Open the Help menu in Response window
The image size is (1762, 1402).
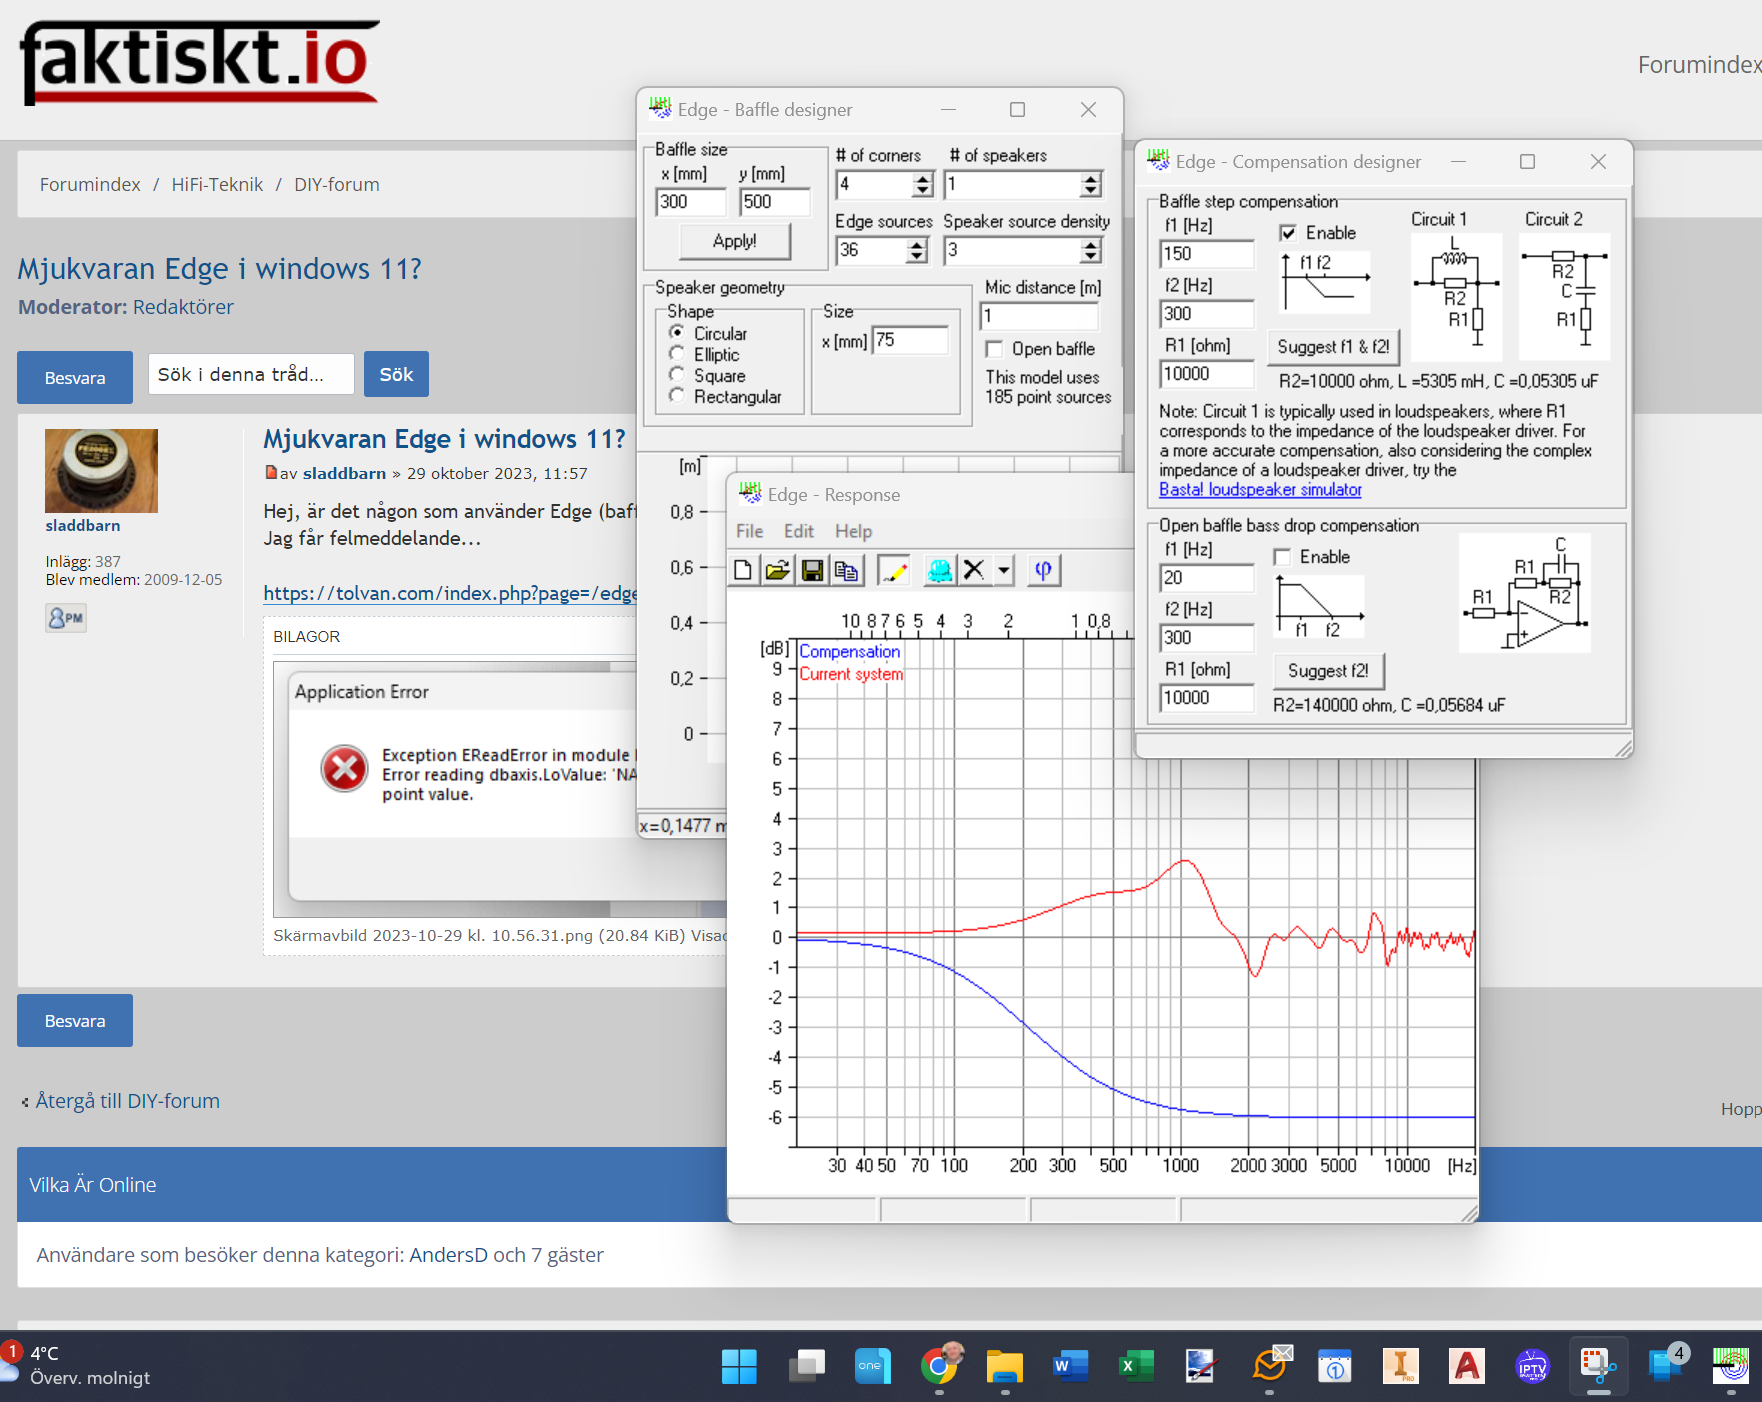point(853,531)
